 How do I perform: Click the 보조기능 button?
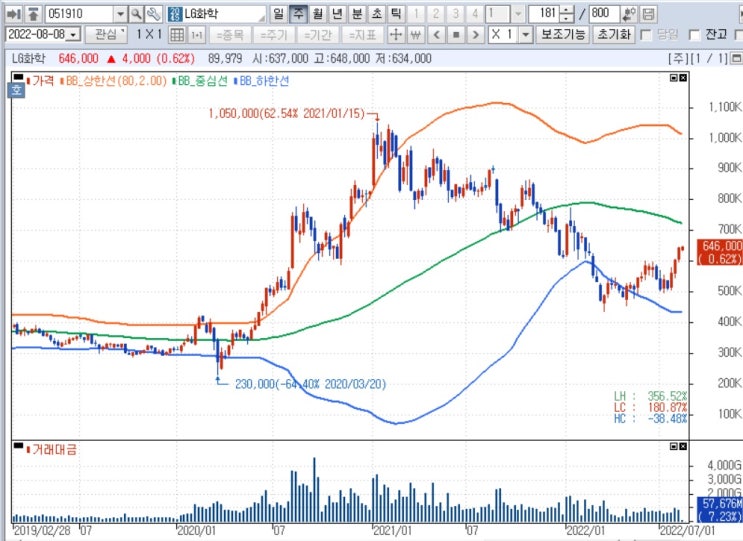coord(563,35)
